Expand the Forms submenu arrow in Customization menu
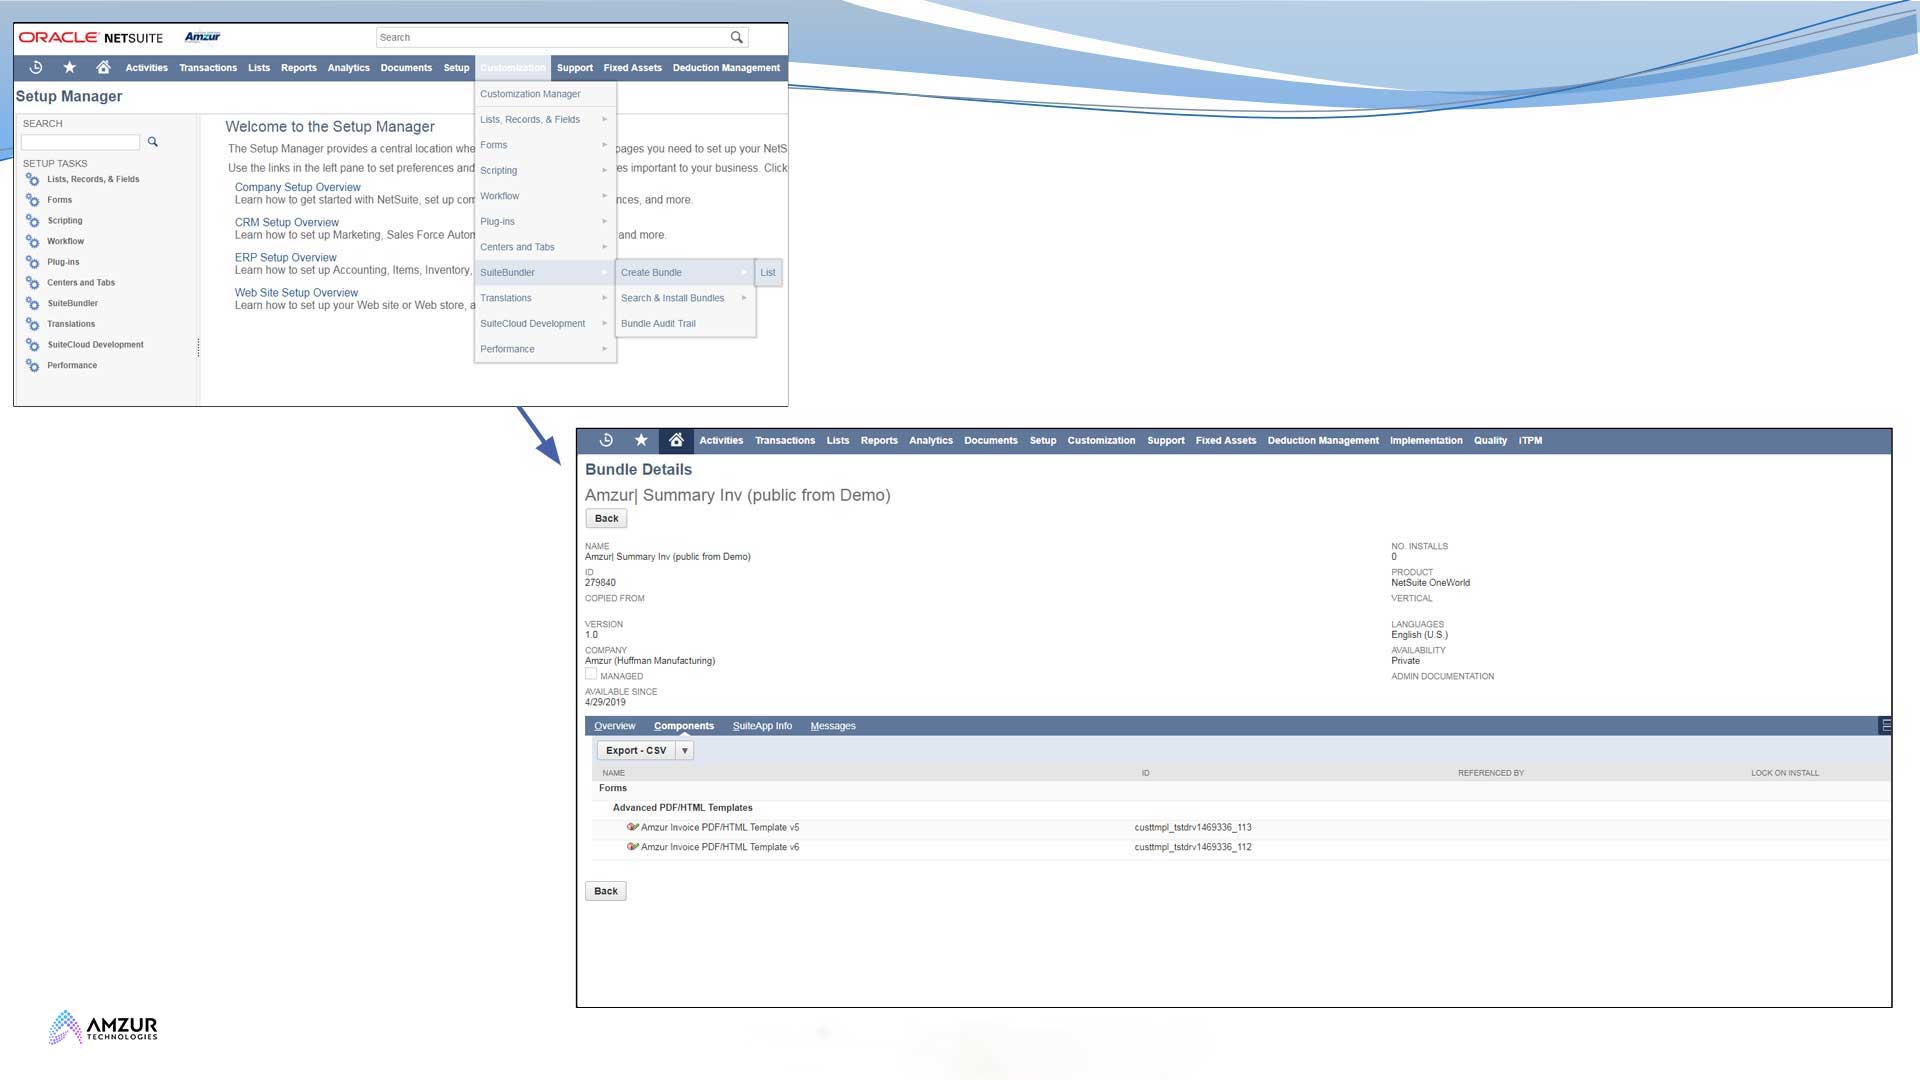The width and height of the screenshot is (1920, 1080). [605, 145]
